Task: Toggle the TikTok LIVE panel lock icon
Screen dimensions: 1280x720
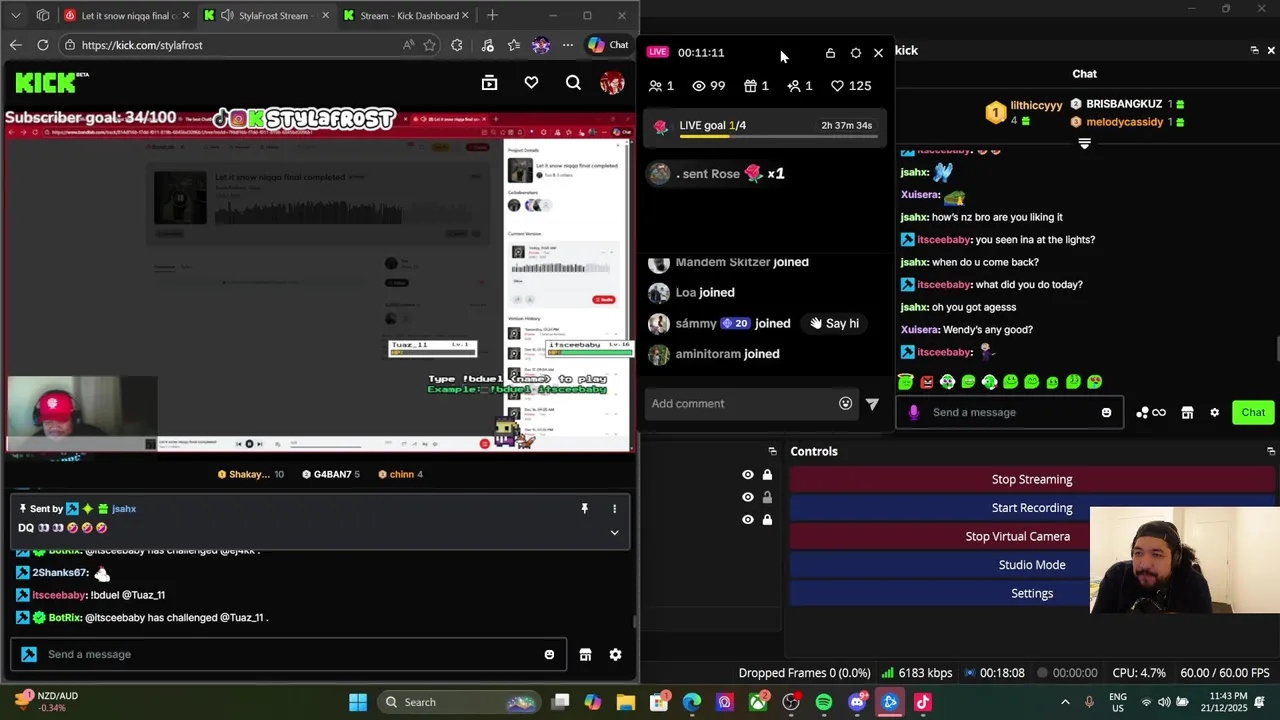Action: click(830, 53)
